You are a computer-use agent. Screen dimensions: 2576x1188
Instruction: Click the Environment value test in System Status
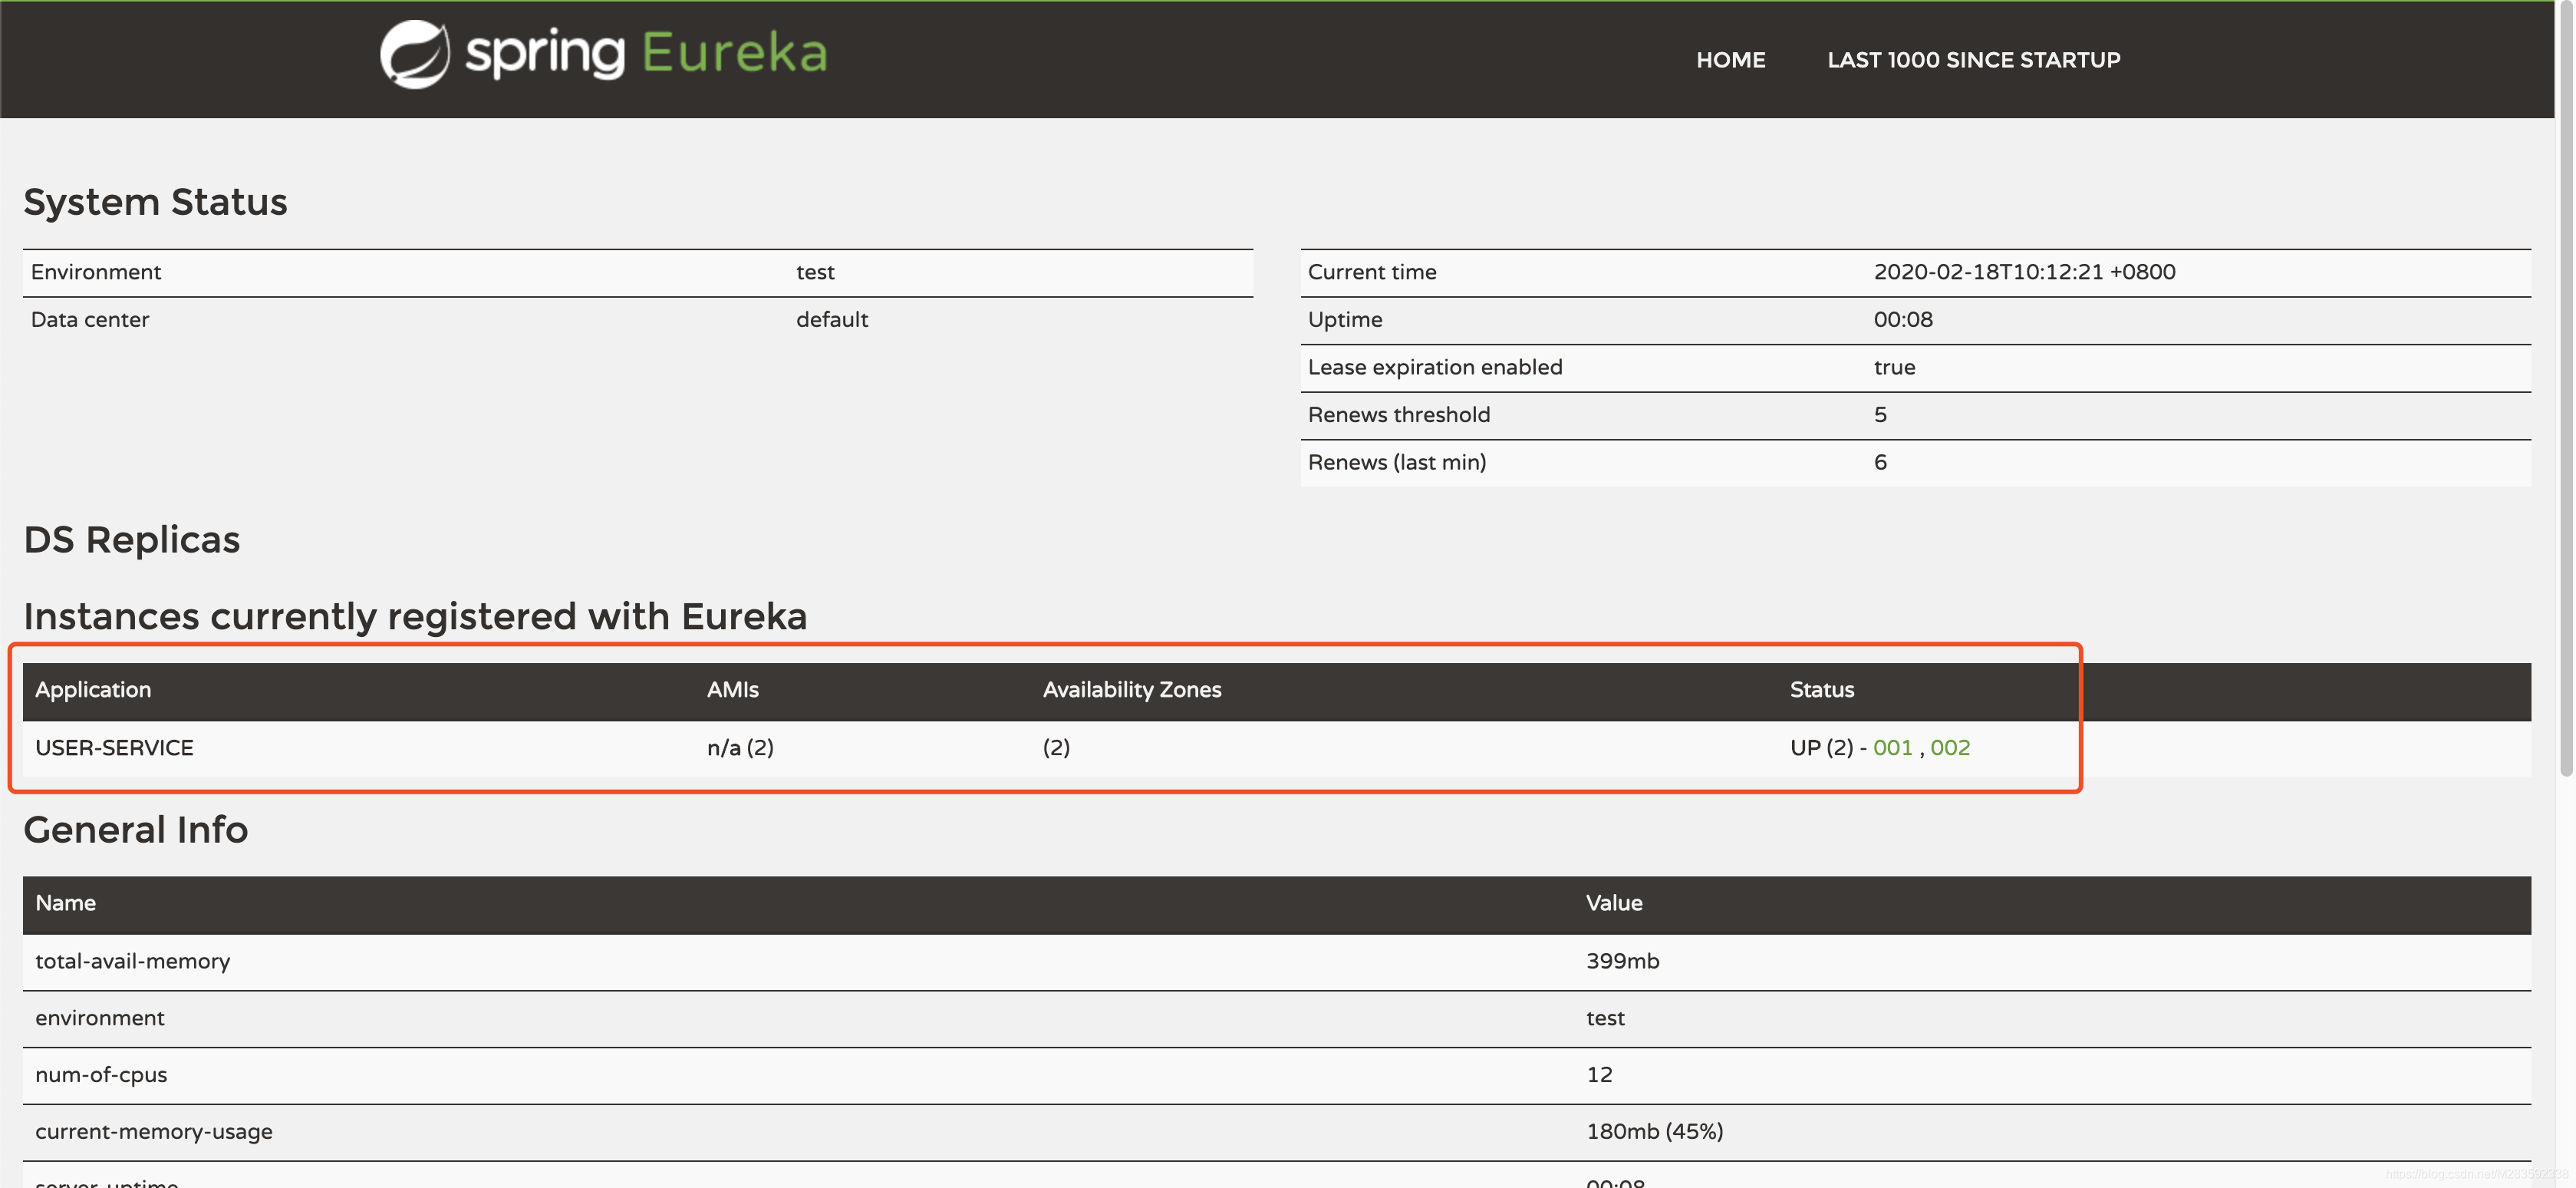pyautogui.click(x=815, y=272)
